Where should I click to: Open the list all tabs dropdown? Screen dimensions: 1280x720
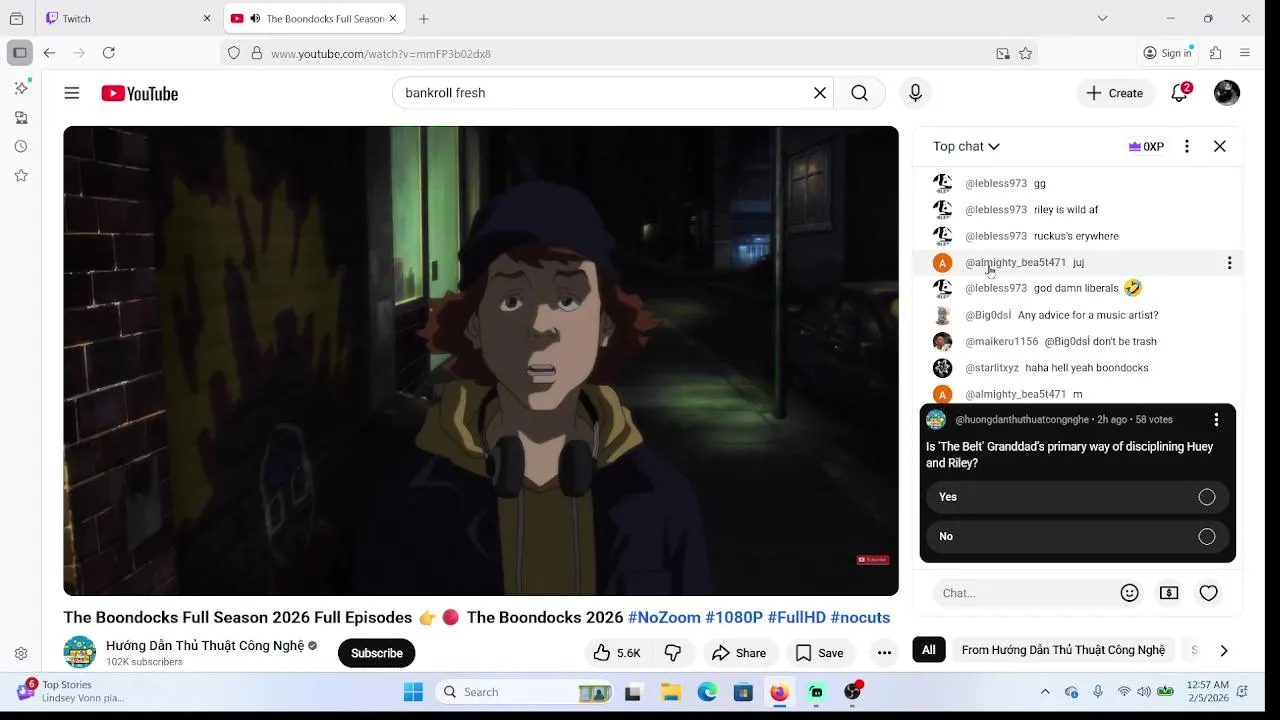point(1102,18)
